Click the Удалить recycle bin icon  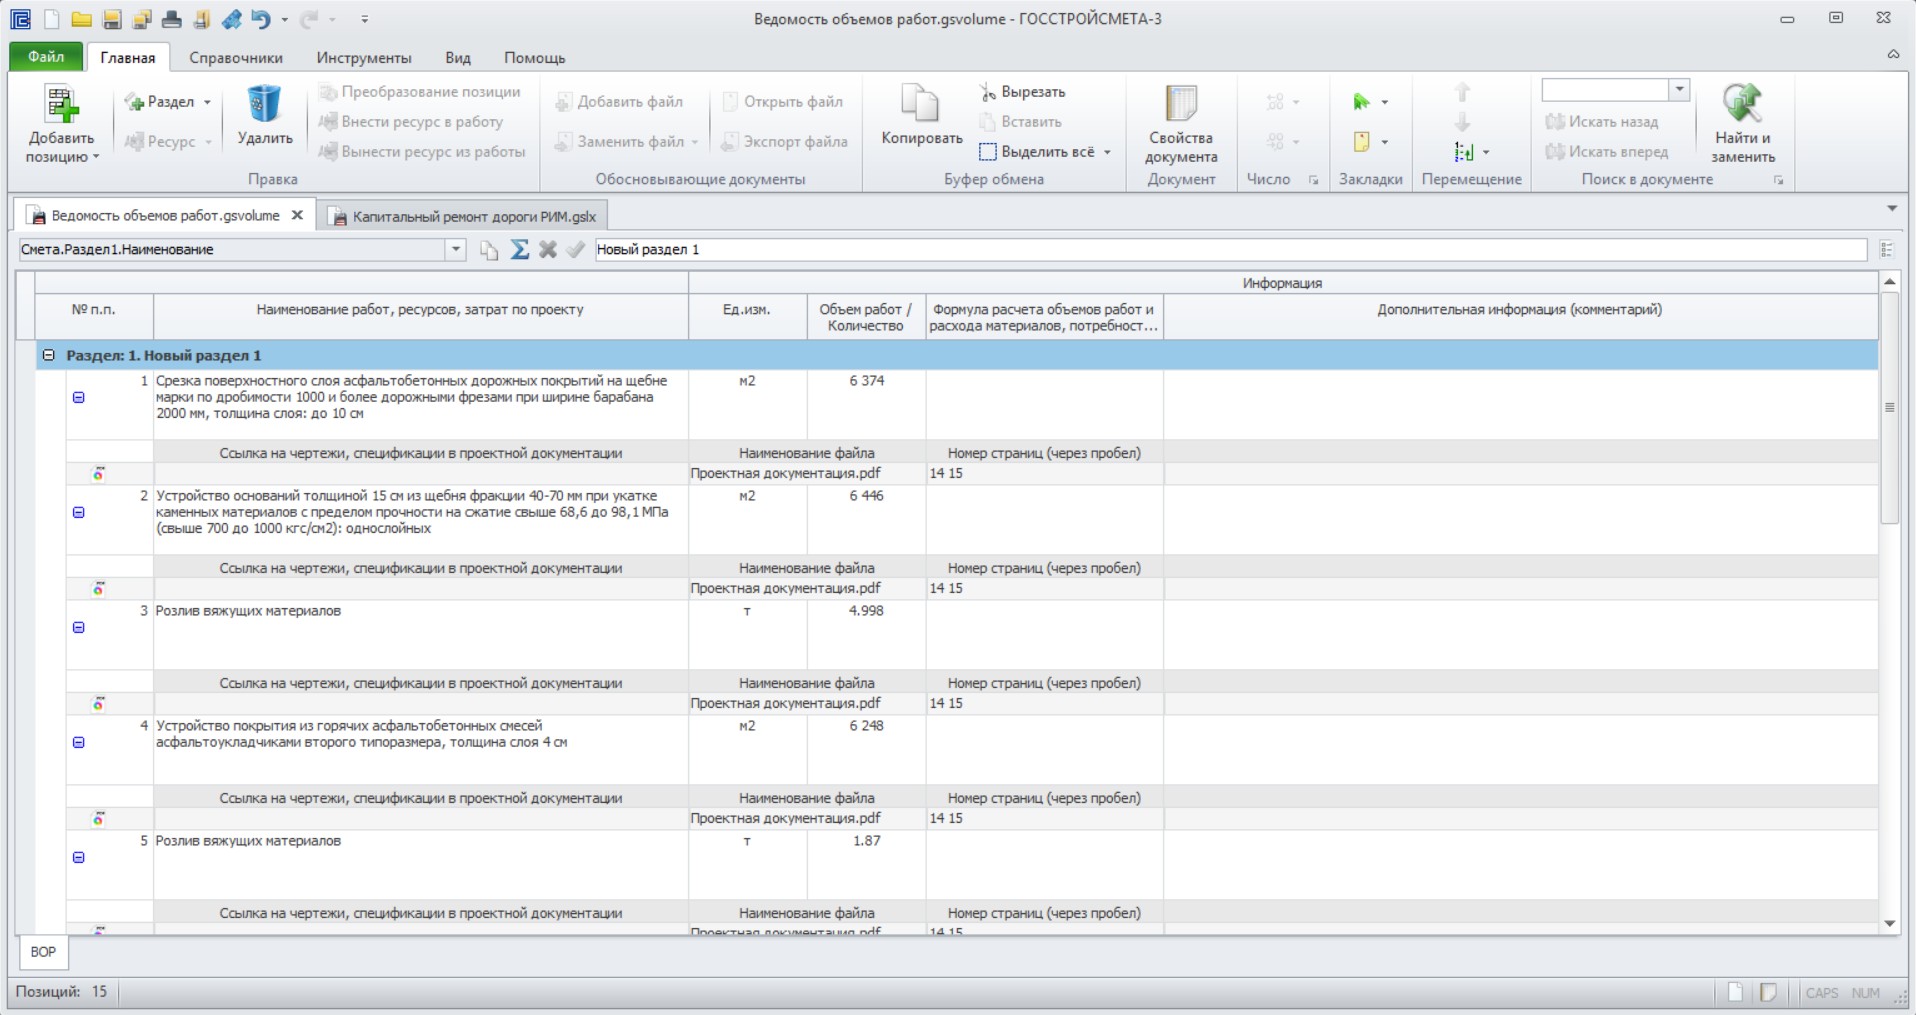[264, 104]
